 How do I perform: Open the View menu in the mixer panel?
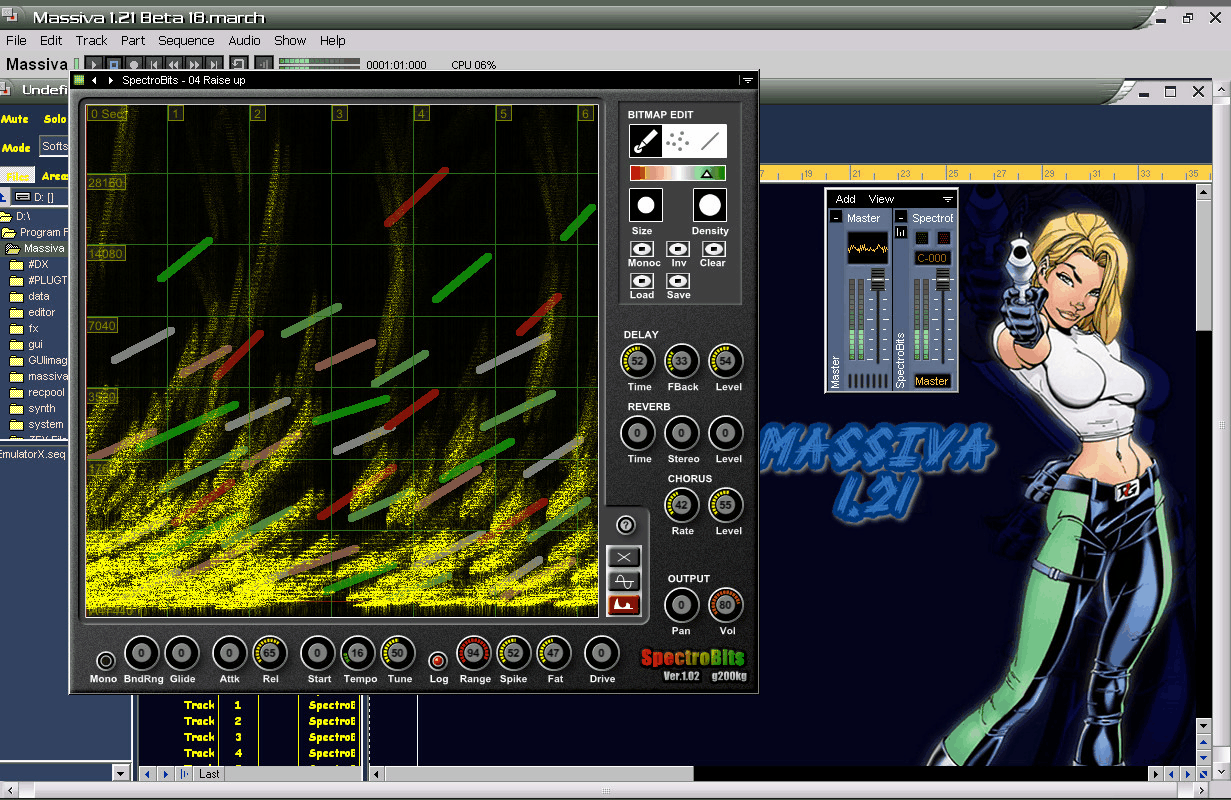pos(882,199)
